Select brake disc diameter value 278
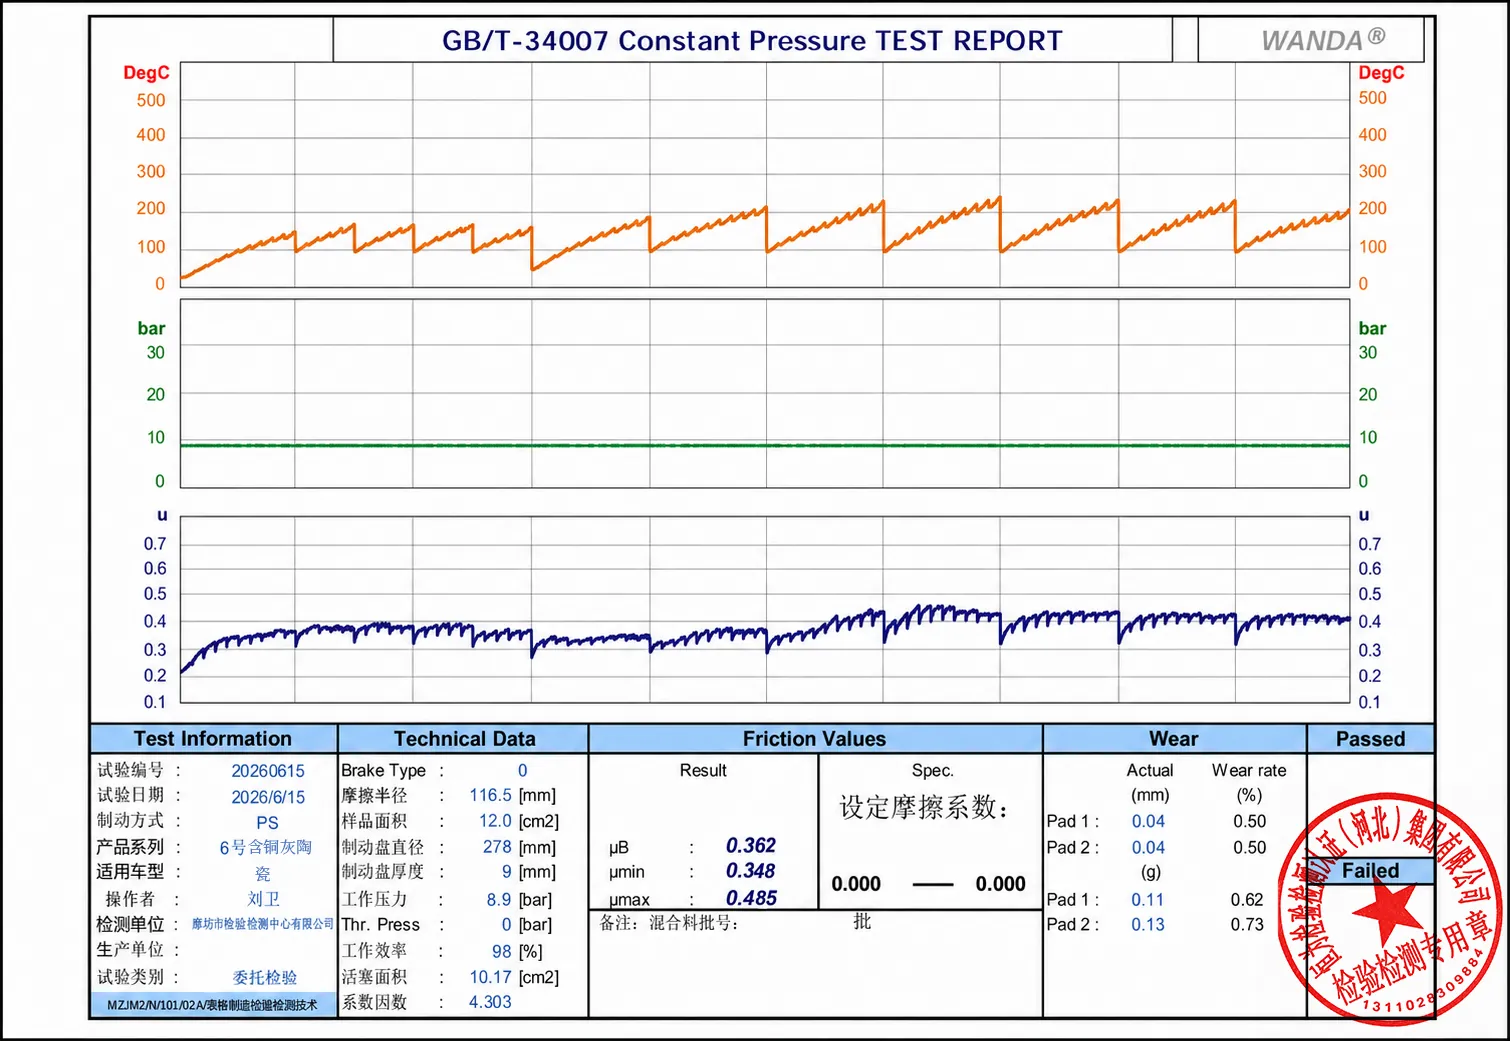 (x=497, y=847)
